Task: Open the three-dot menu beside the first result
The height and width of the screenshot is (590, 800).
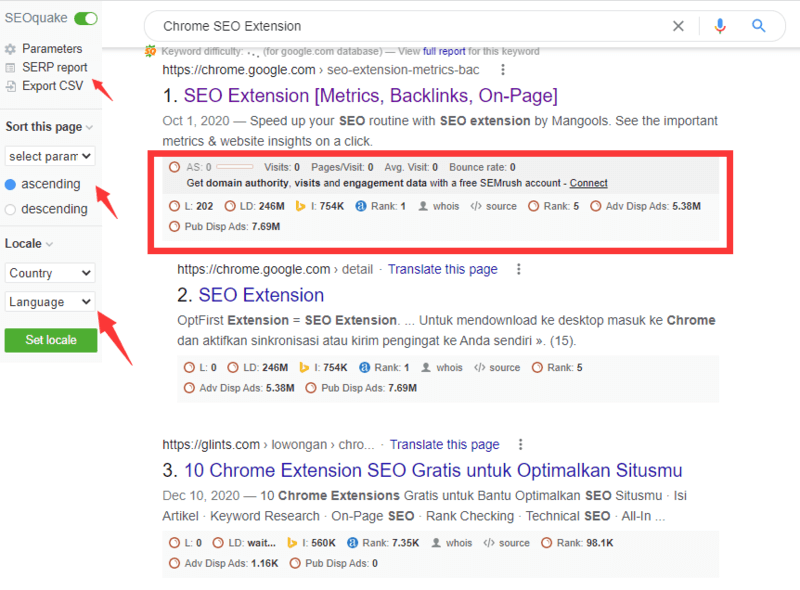Action: tap(502, 67)
